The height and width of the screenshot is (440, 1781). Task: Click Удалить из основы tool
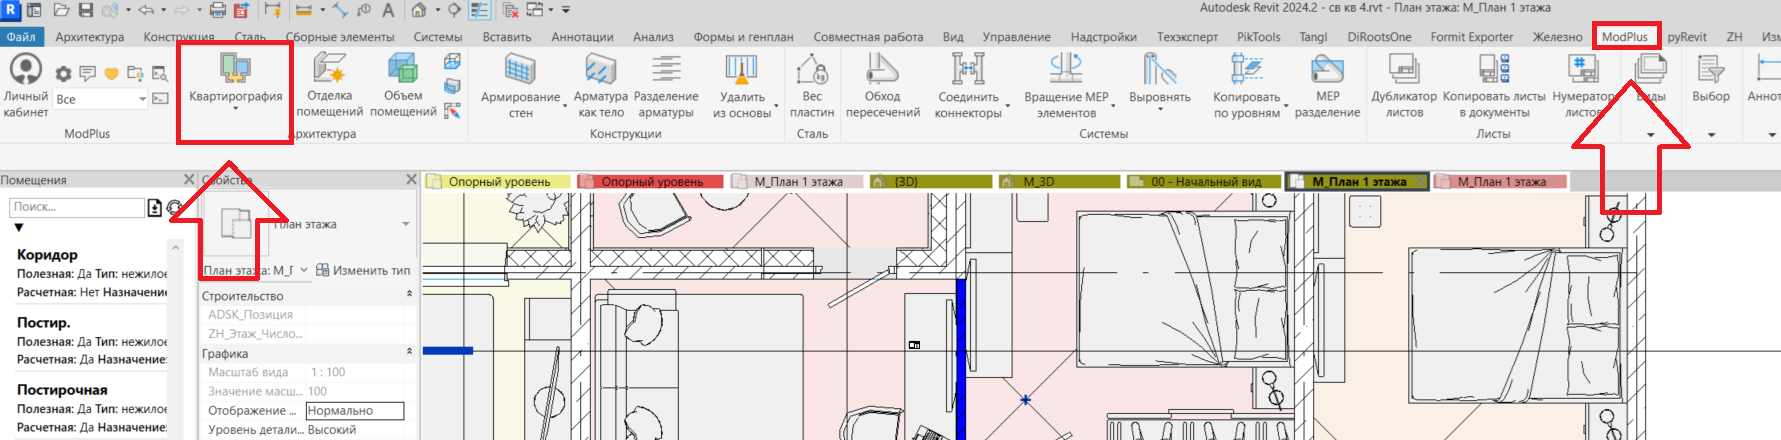pos(742,85)
